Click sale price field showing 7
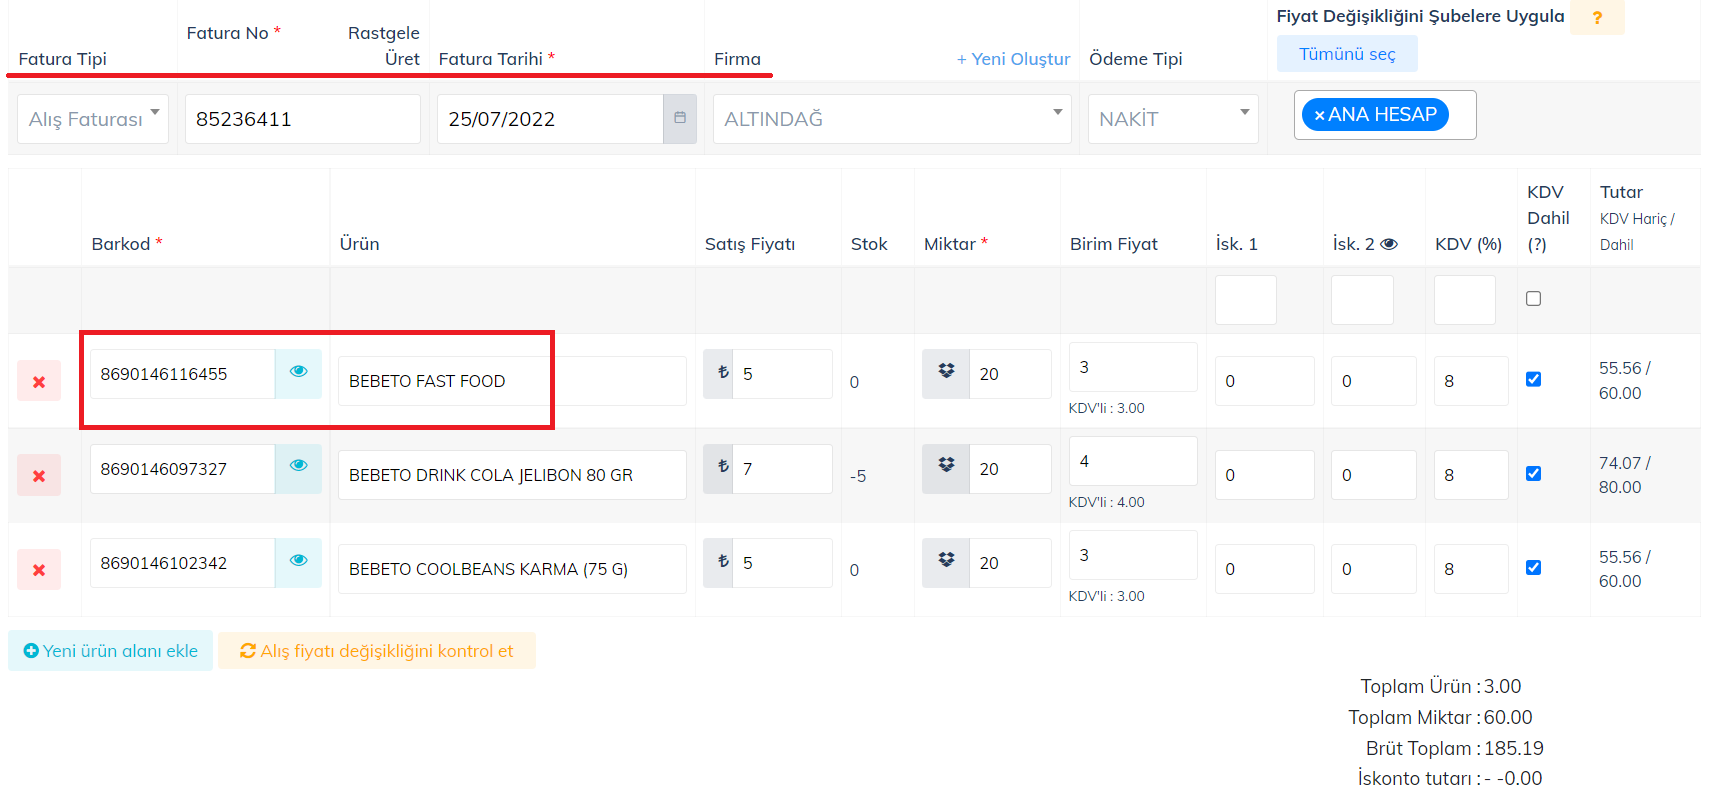This screenshot has width=1713, height=795. click(x=782, y=468)
